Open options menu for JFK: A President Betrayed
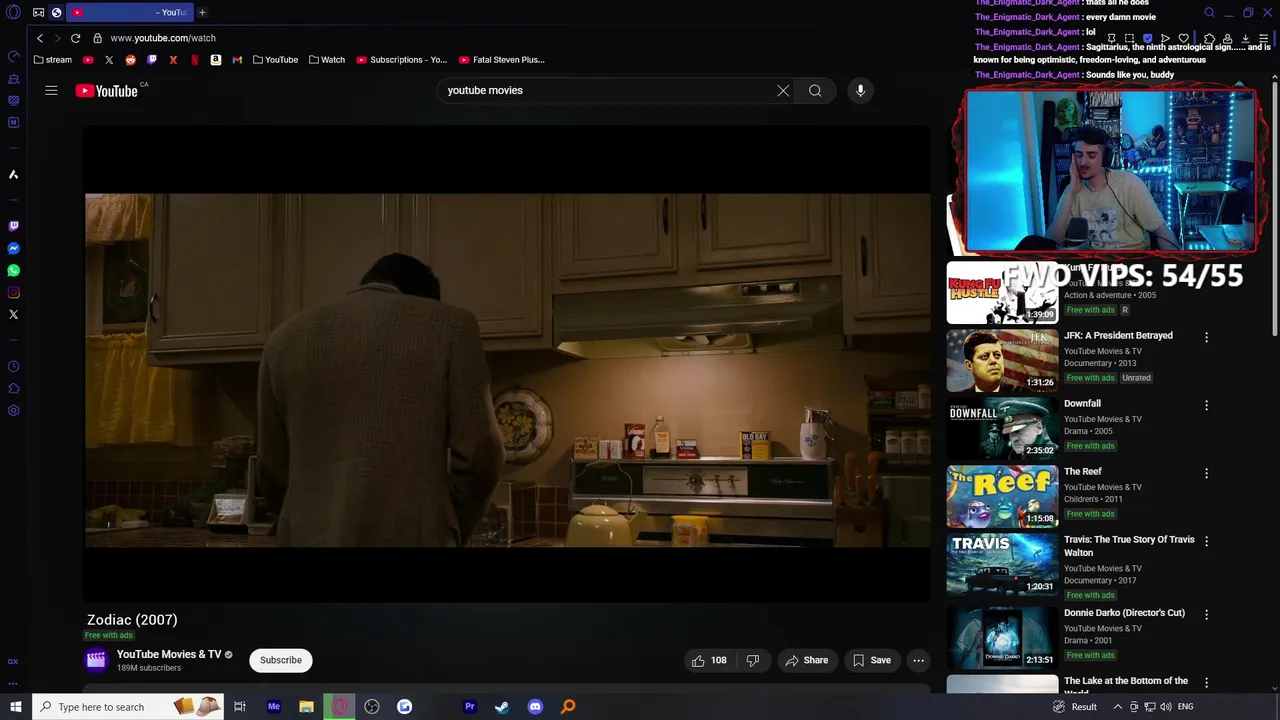This screenshot has height=720, width=1280. tap(1206, 337)
